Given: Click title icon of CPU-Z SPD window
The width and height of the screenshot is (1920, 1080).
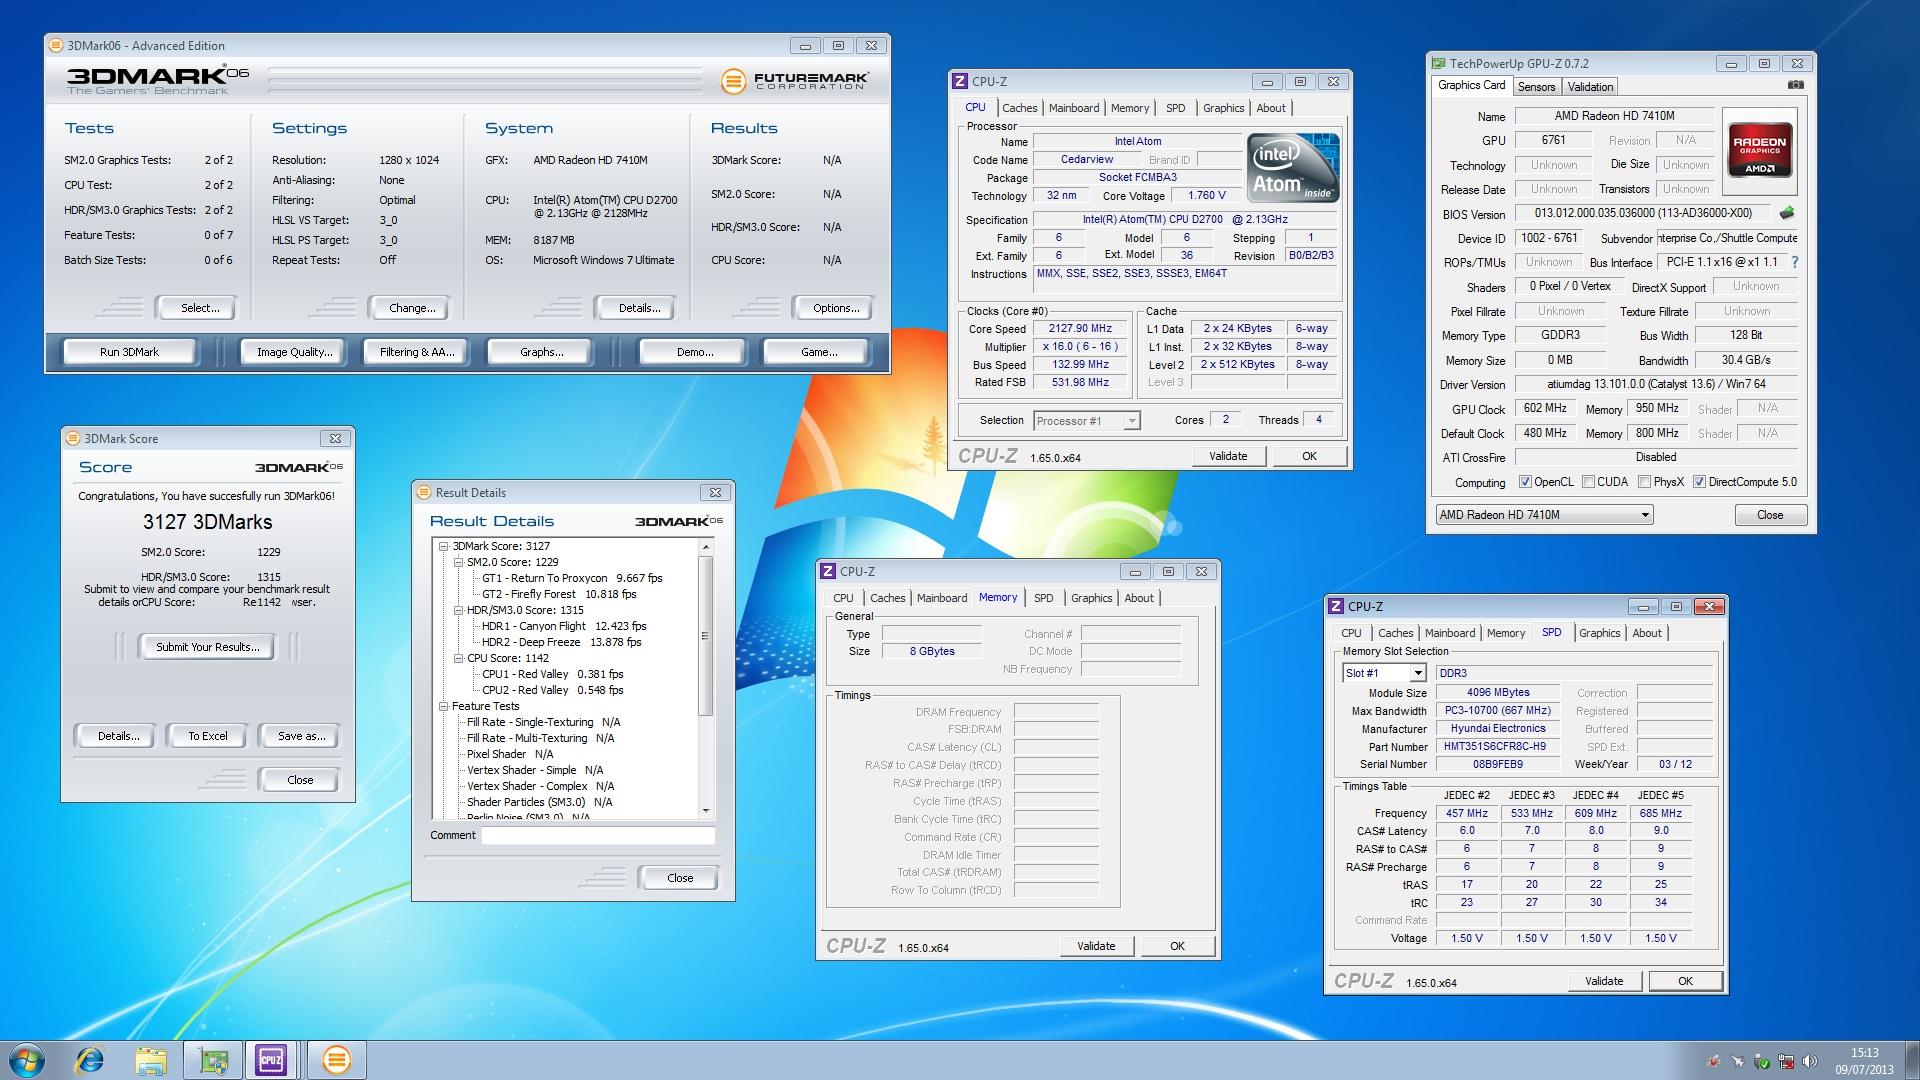Looking at the screenshot, I should [x=1336, y=606].
